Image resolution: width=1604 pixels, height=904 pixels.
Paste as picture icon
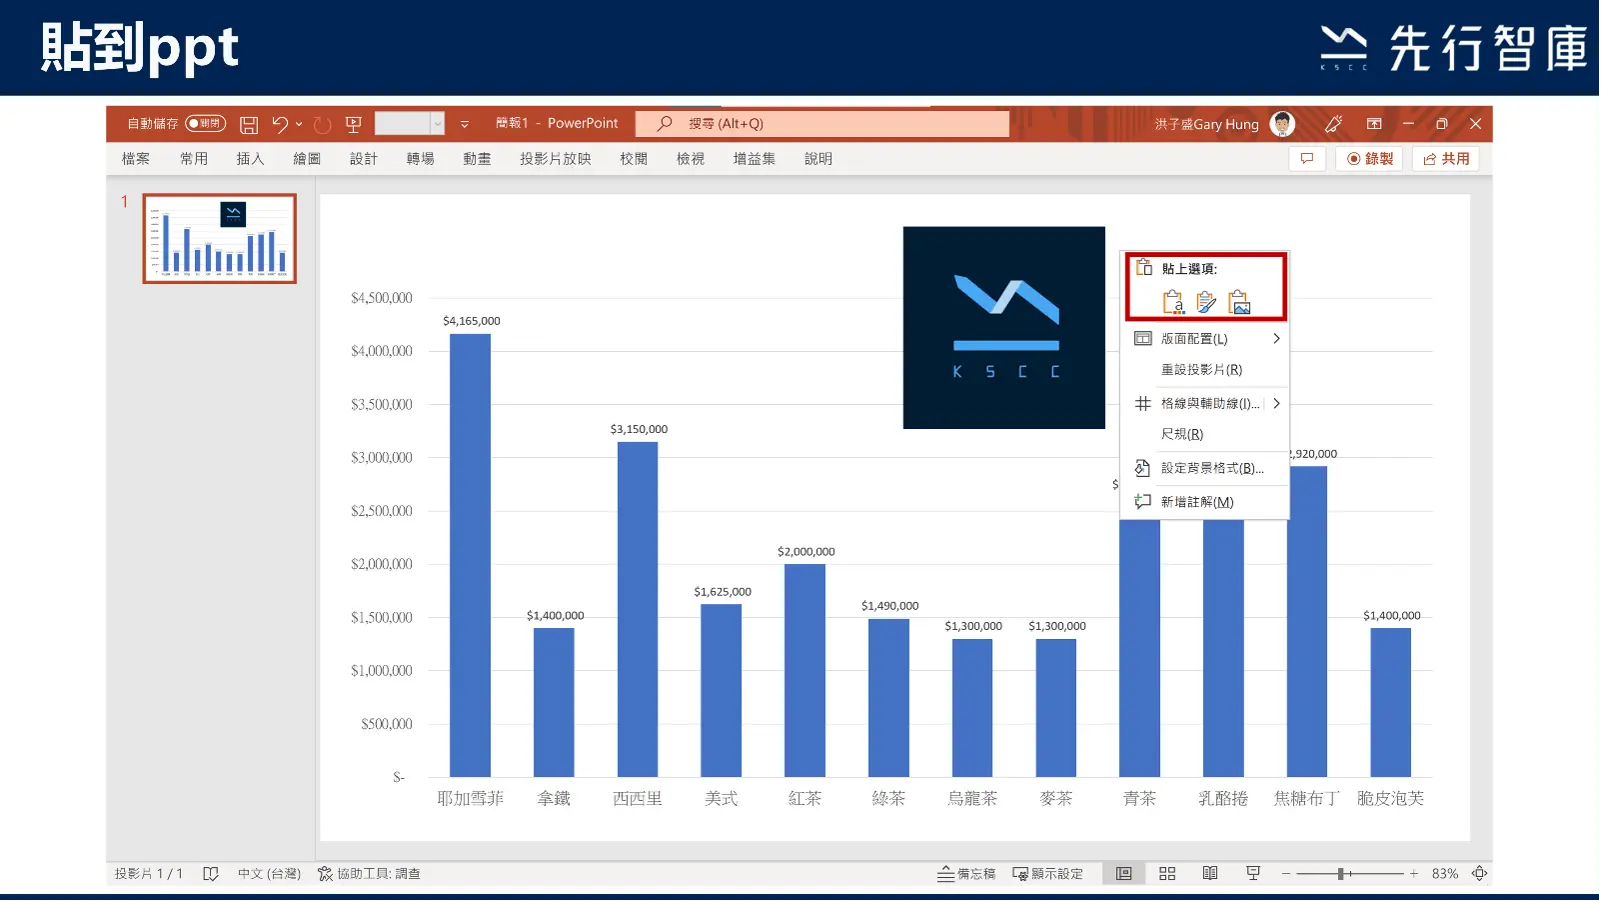(x=1239, y=301)
